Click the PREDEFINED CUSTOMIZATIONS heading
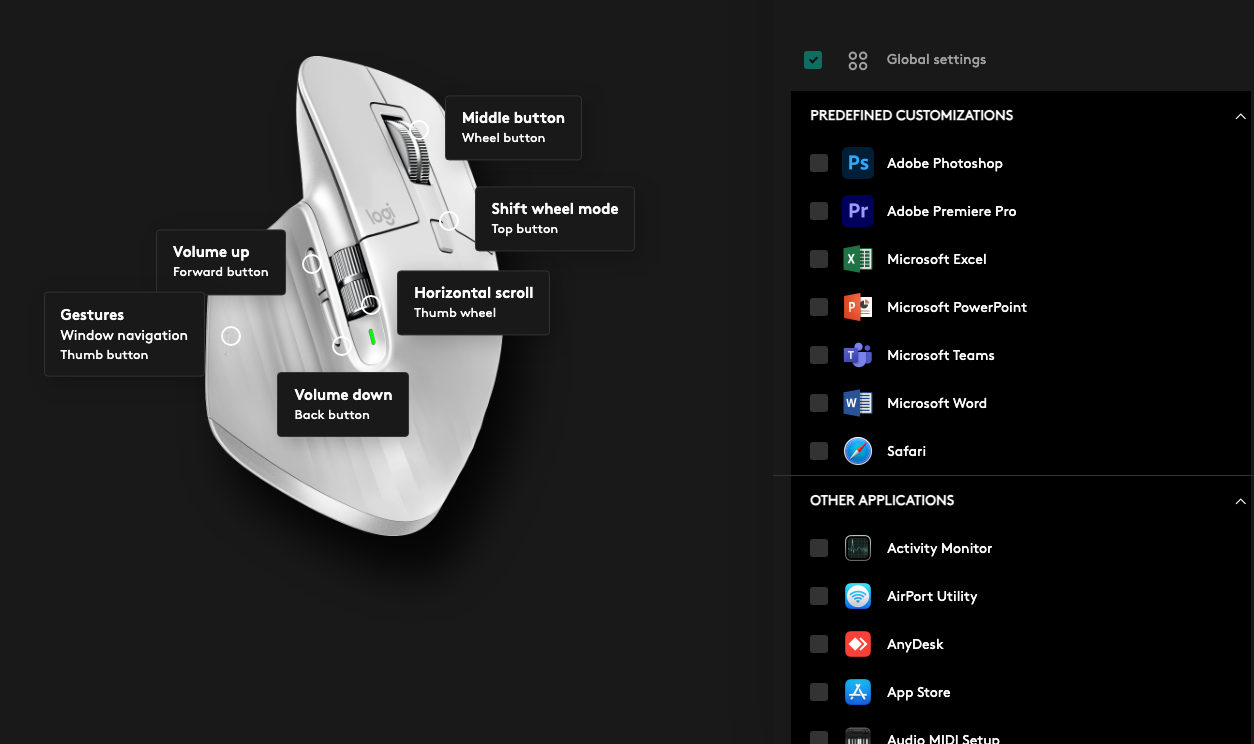 912,116
